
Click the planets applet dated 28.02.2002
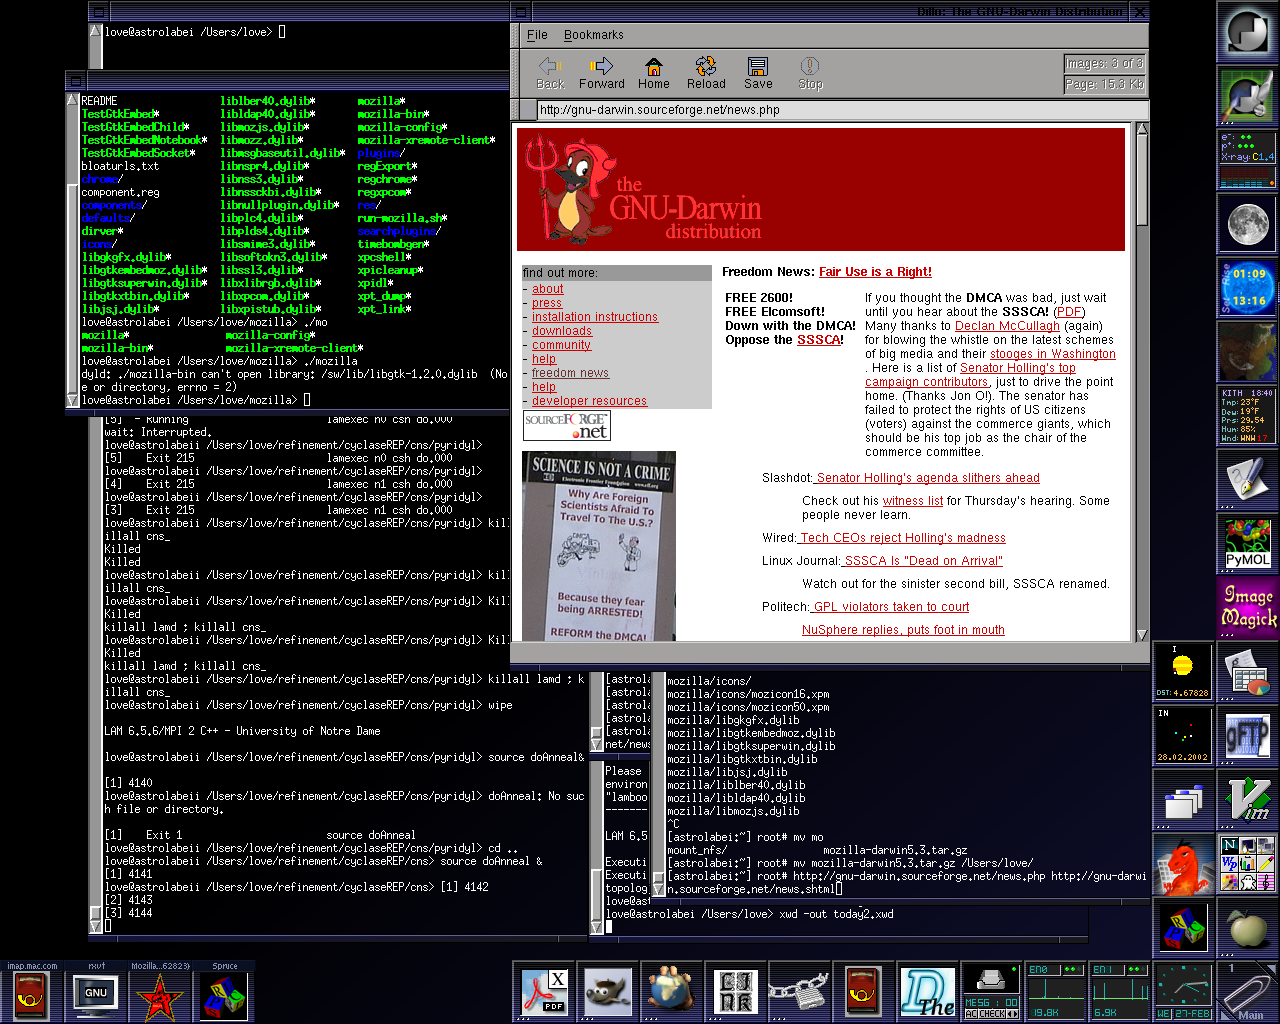click(x=1183, y=736)
